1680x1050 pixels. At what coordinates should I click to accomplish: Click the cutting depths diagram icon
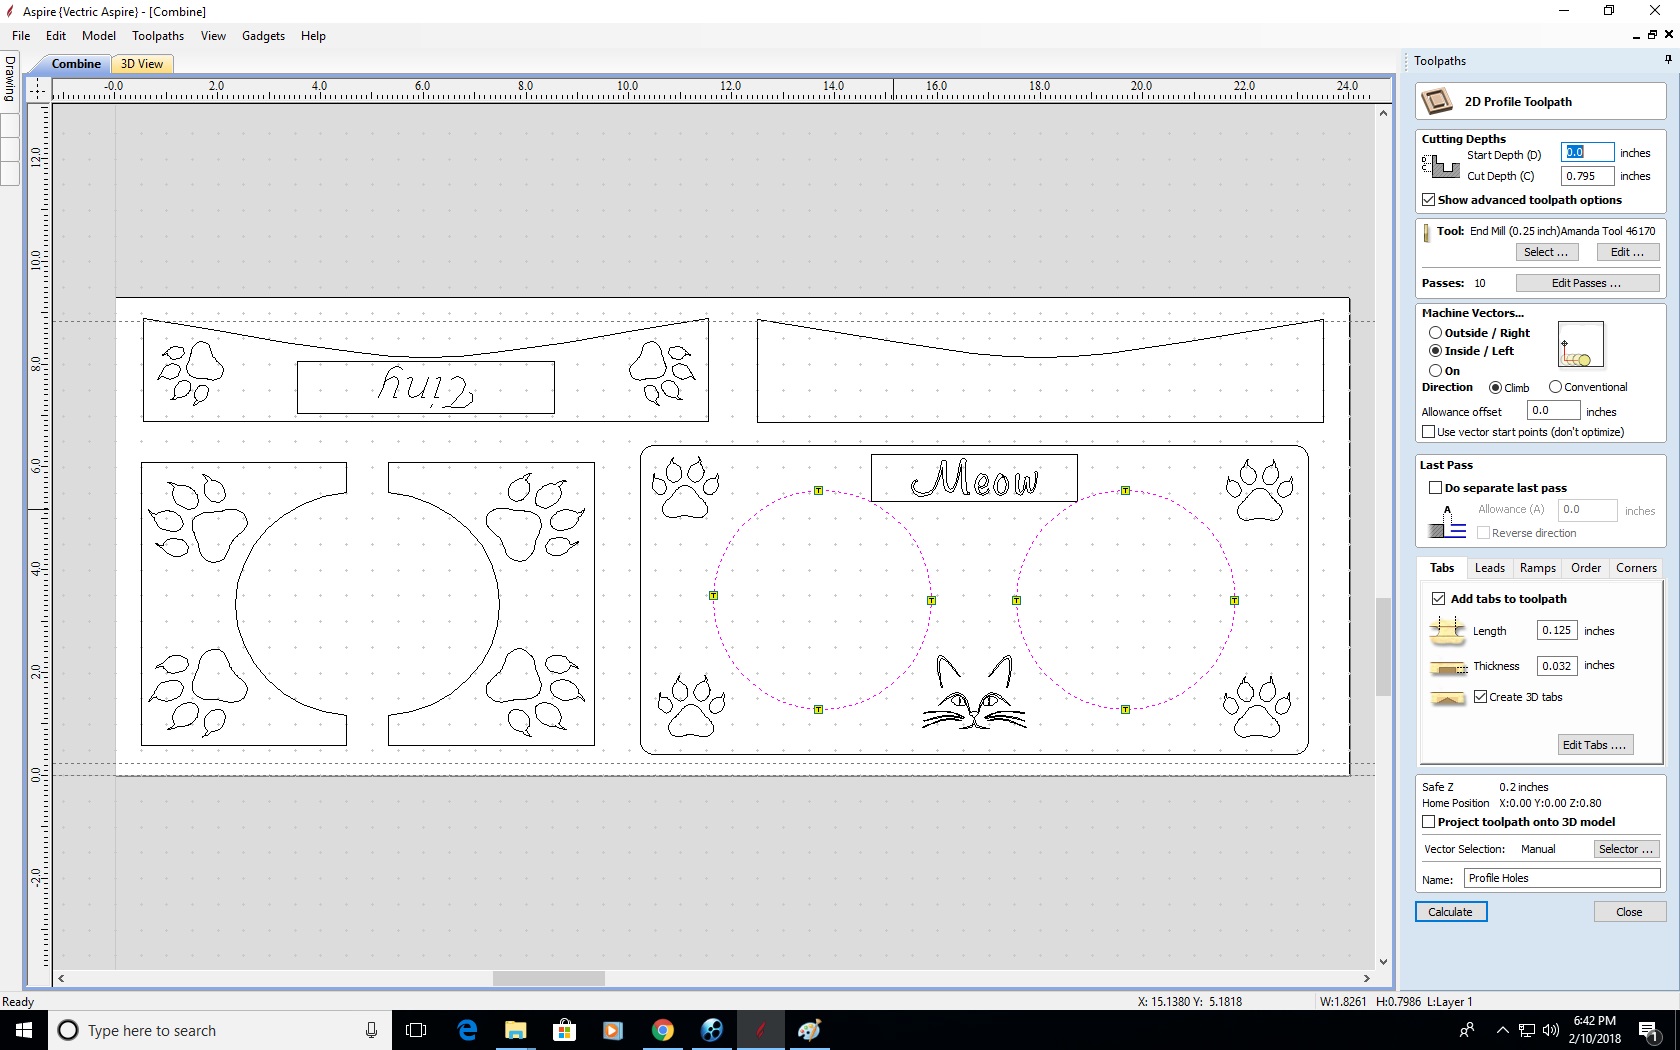(1441, 167)
